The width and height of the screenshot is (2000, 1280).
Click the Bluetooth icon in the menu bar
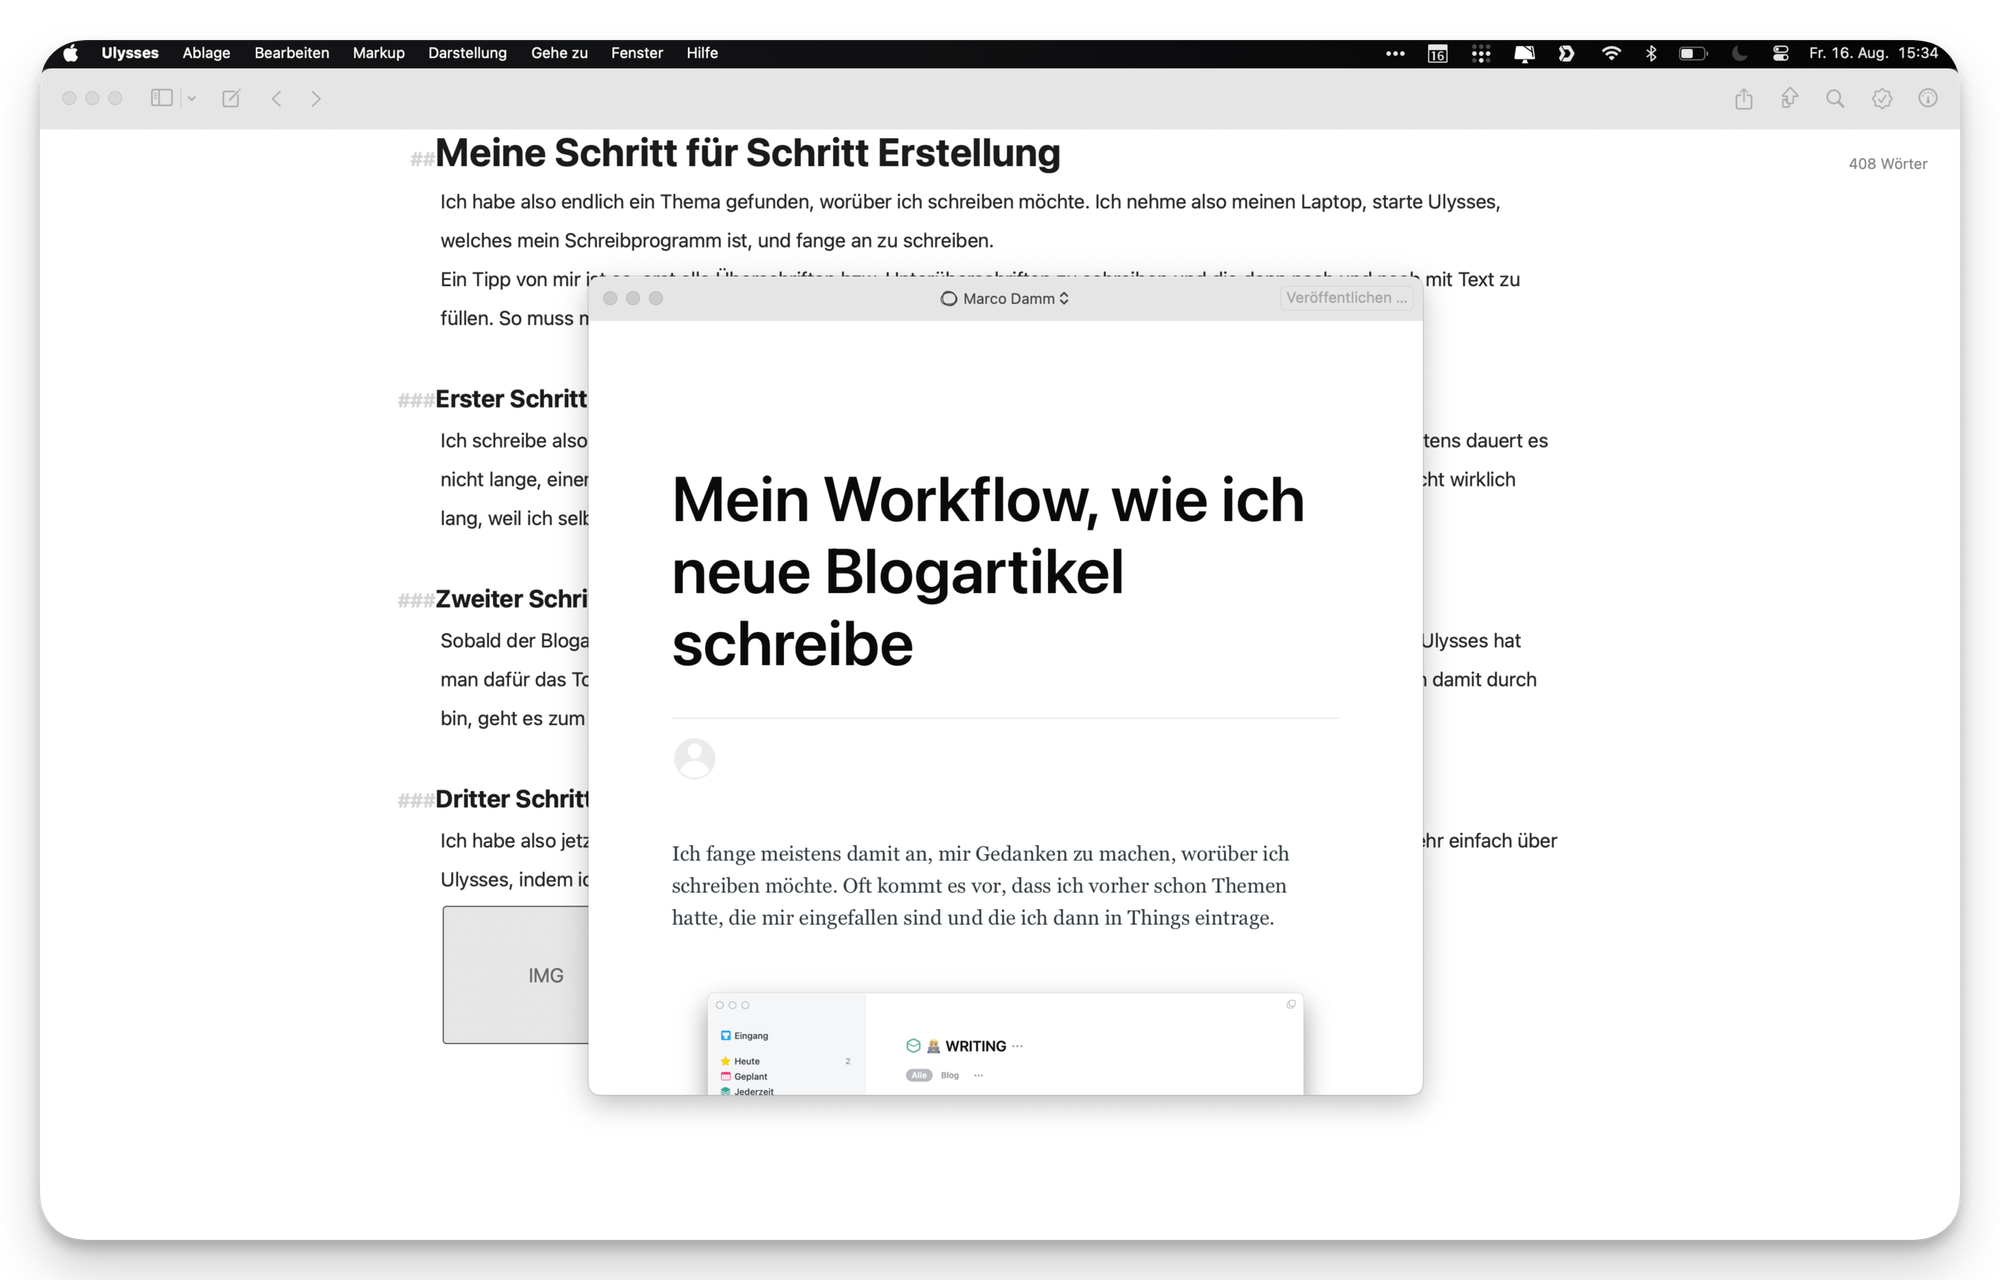[x=1650, y=53]
